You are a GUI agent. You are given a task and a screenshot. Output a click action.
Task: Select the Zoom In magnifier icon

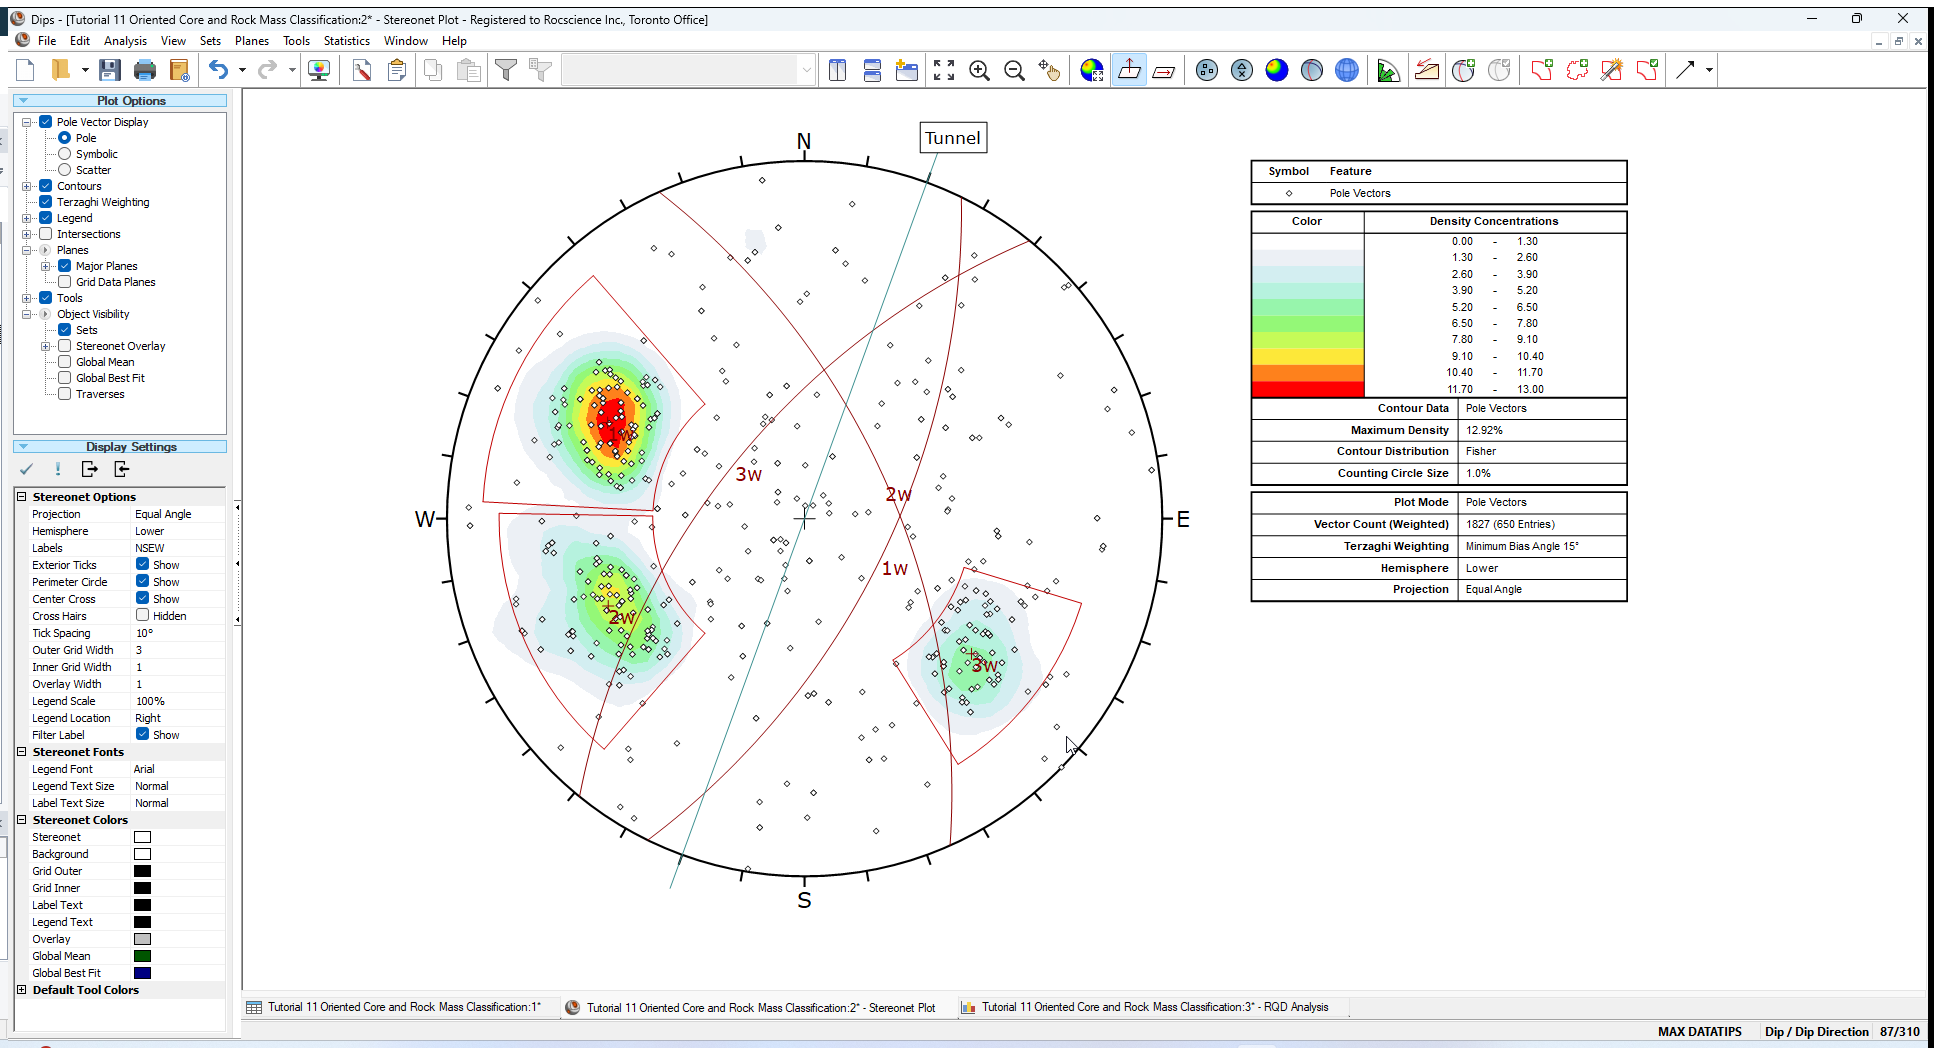click(x=980, y=70)
